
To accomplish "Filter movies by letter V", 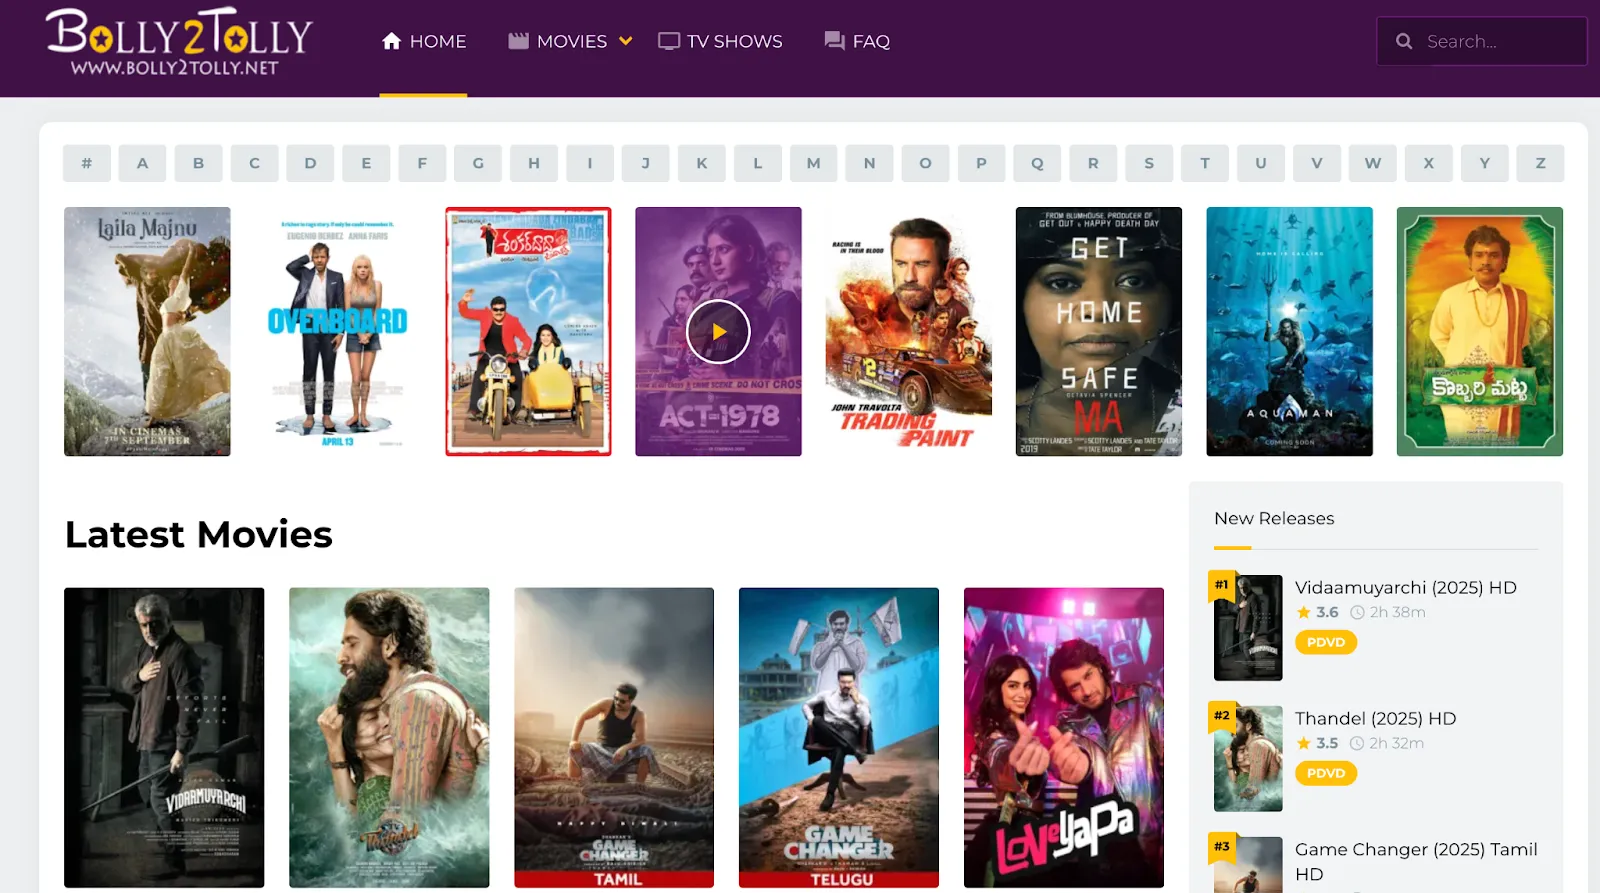I will pyautogui.click(x=1317, y=163).
